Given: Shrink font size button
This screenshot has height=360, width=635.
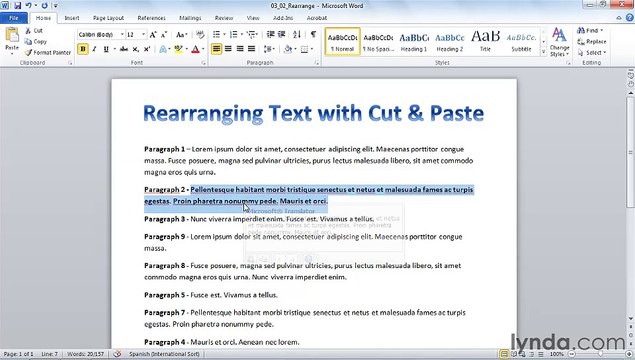Looking at the screenshot, I should pos(164,35).
